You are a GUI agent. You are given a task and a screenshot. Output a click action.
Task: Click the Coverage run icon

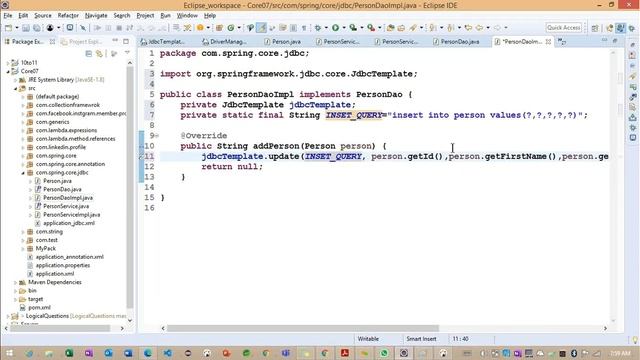pyautogui.click(x=353, y=28)
